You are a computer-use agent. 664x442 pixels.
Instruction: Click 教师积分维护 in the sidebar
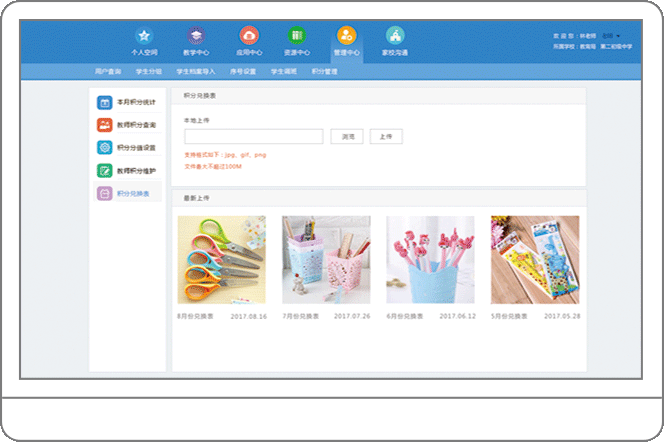[x=127, y=171]
